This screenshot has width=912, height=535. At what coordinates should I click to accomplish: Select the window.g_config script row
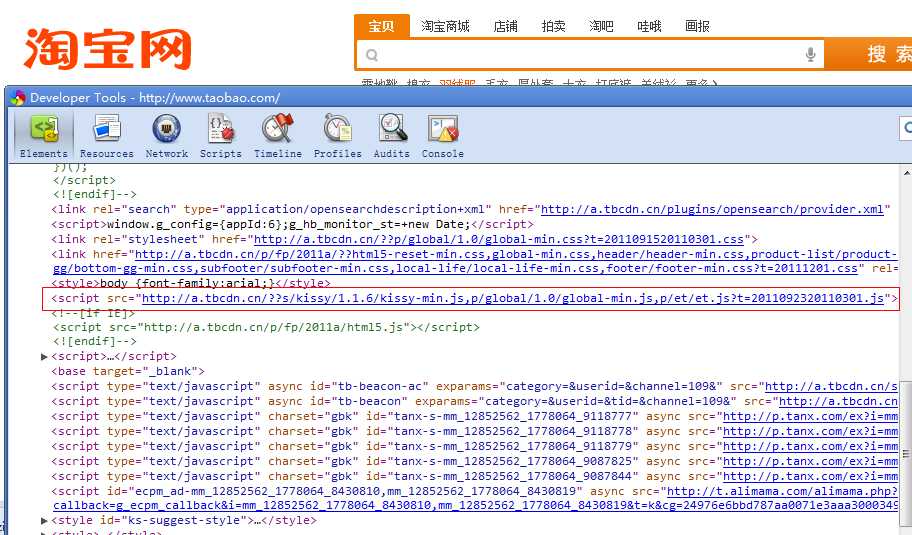(x=292, y=224)
